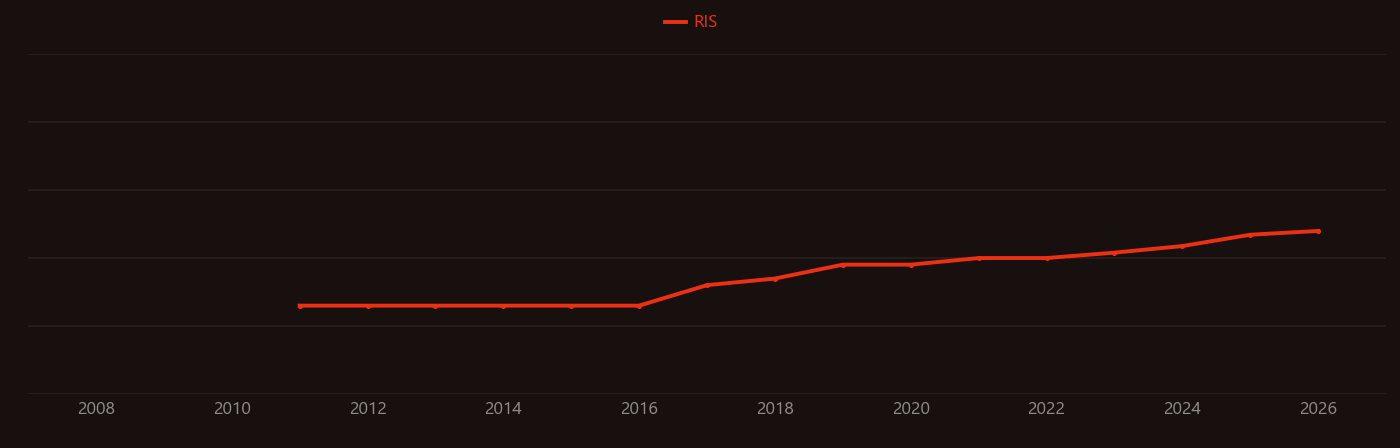Click the RIS data point at 2026
The image size is (1400, 448).
pyautogui.click(x=1318, y=231)
